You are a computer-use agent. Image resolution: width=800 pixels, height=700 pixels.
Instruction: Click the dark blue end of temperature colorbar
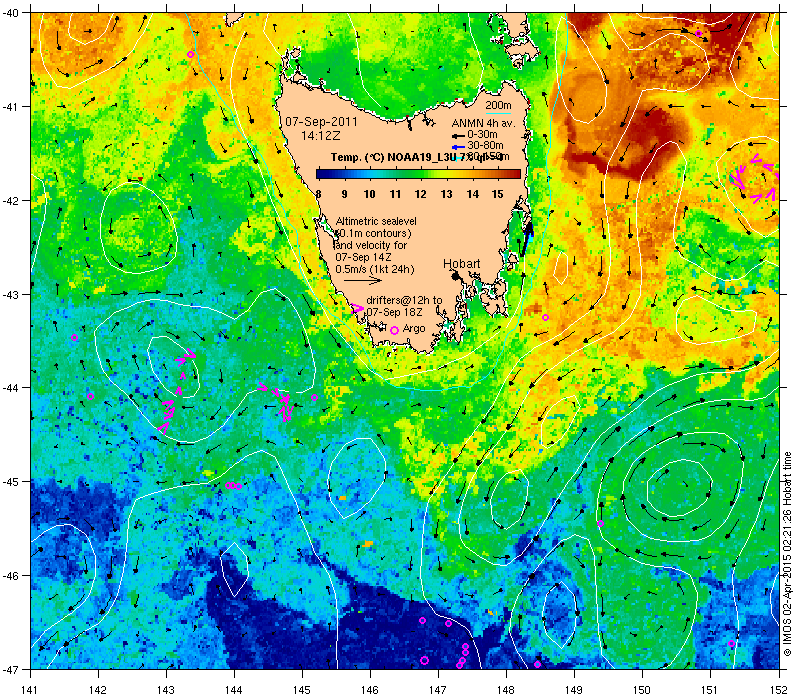(321, 174)
